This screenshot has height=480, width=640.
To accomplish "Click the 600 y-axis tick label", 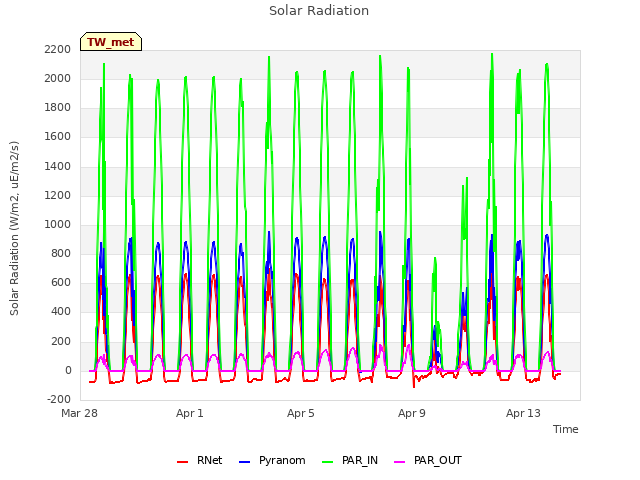I will click(x=61, y=282).
